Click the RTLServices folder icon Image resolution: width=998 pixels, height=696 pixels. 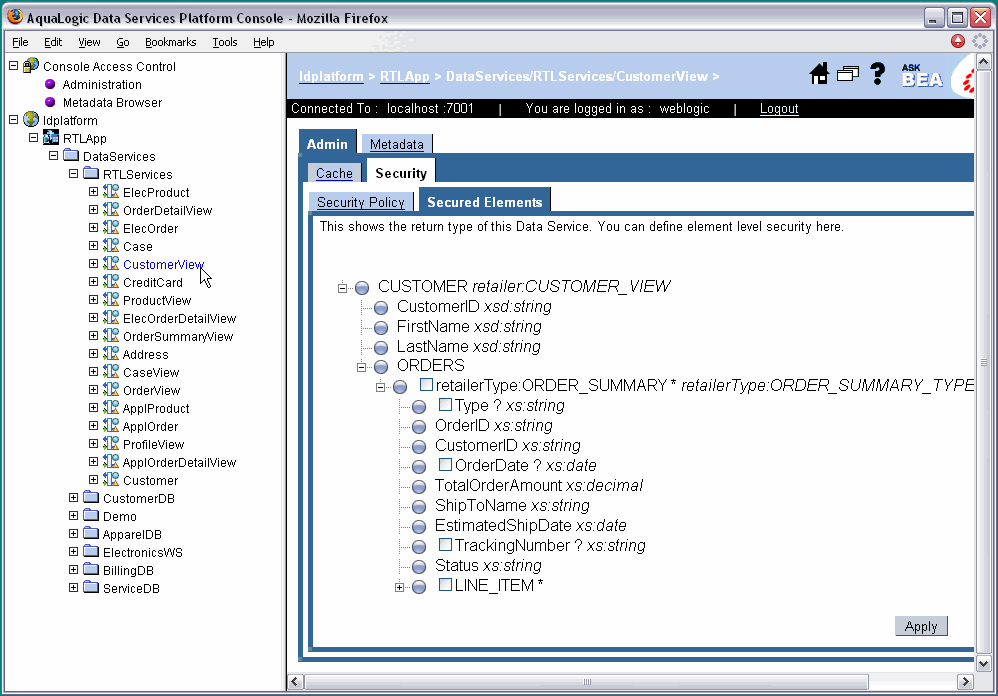click(x=91, y=174)
